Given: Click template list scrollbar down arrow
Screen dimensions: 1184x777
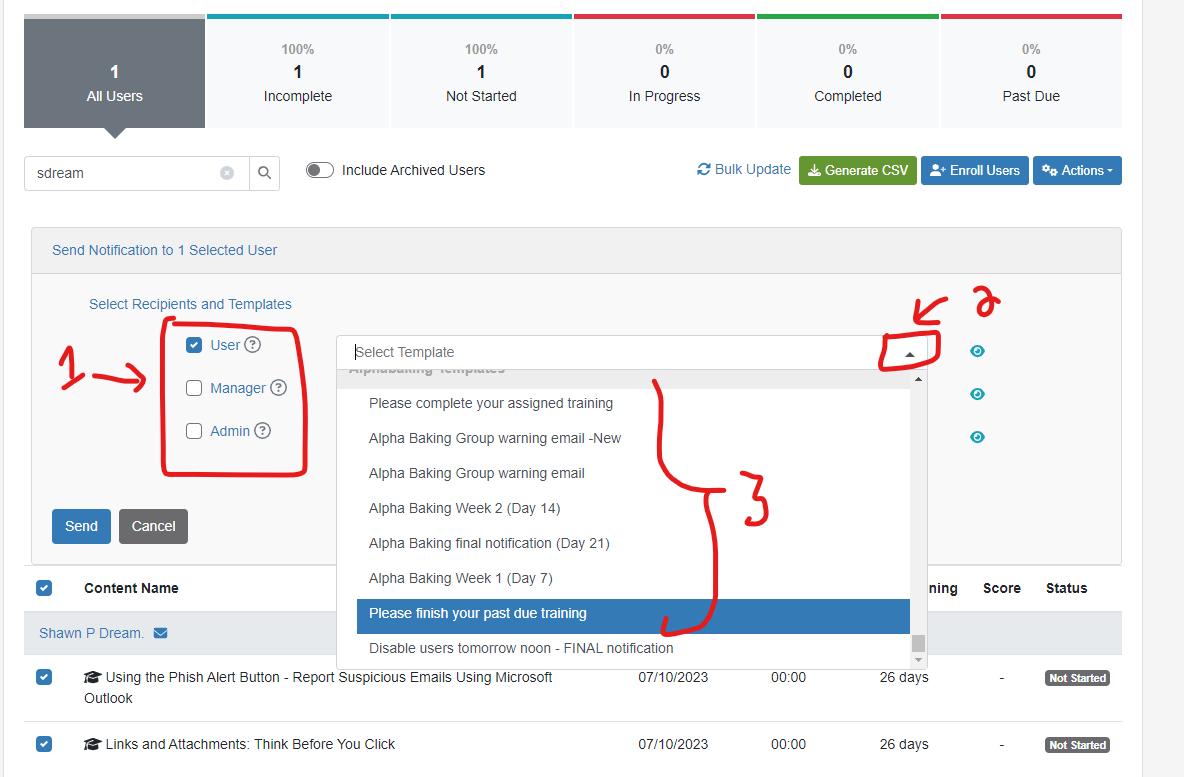Looking at the screenshot, I should coord(918,659).
